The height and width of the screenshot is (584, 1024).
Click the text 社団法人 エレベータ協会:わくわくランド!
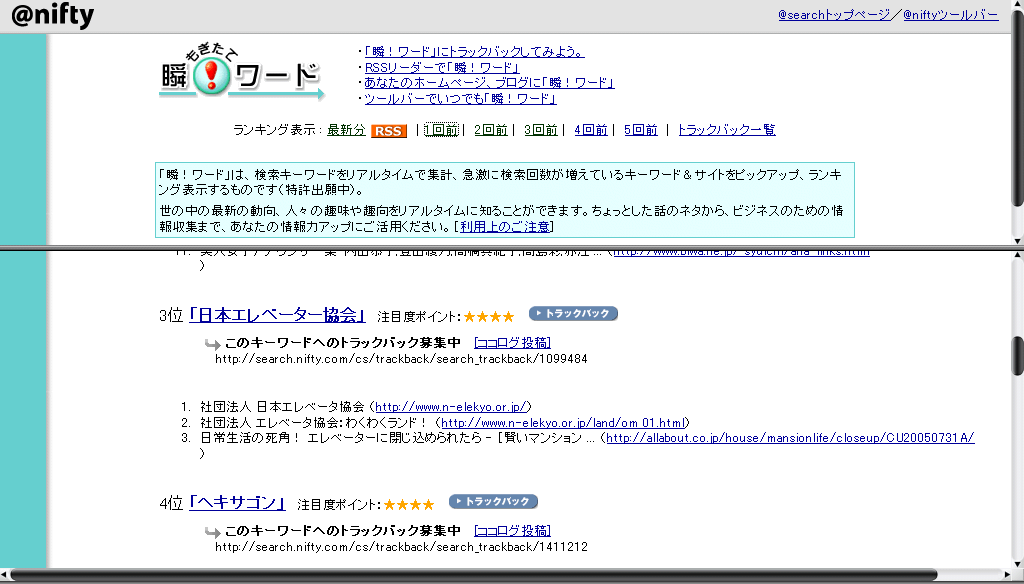pos(314,423)
